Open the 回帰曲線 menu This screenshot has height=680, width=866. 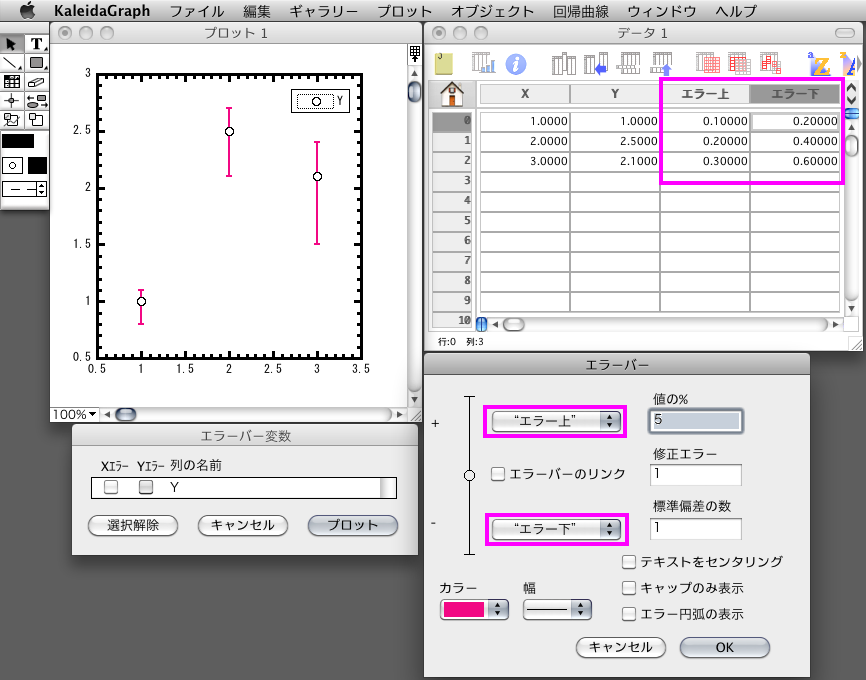tap(580, 10)
